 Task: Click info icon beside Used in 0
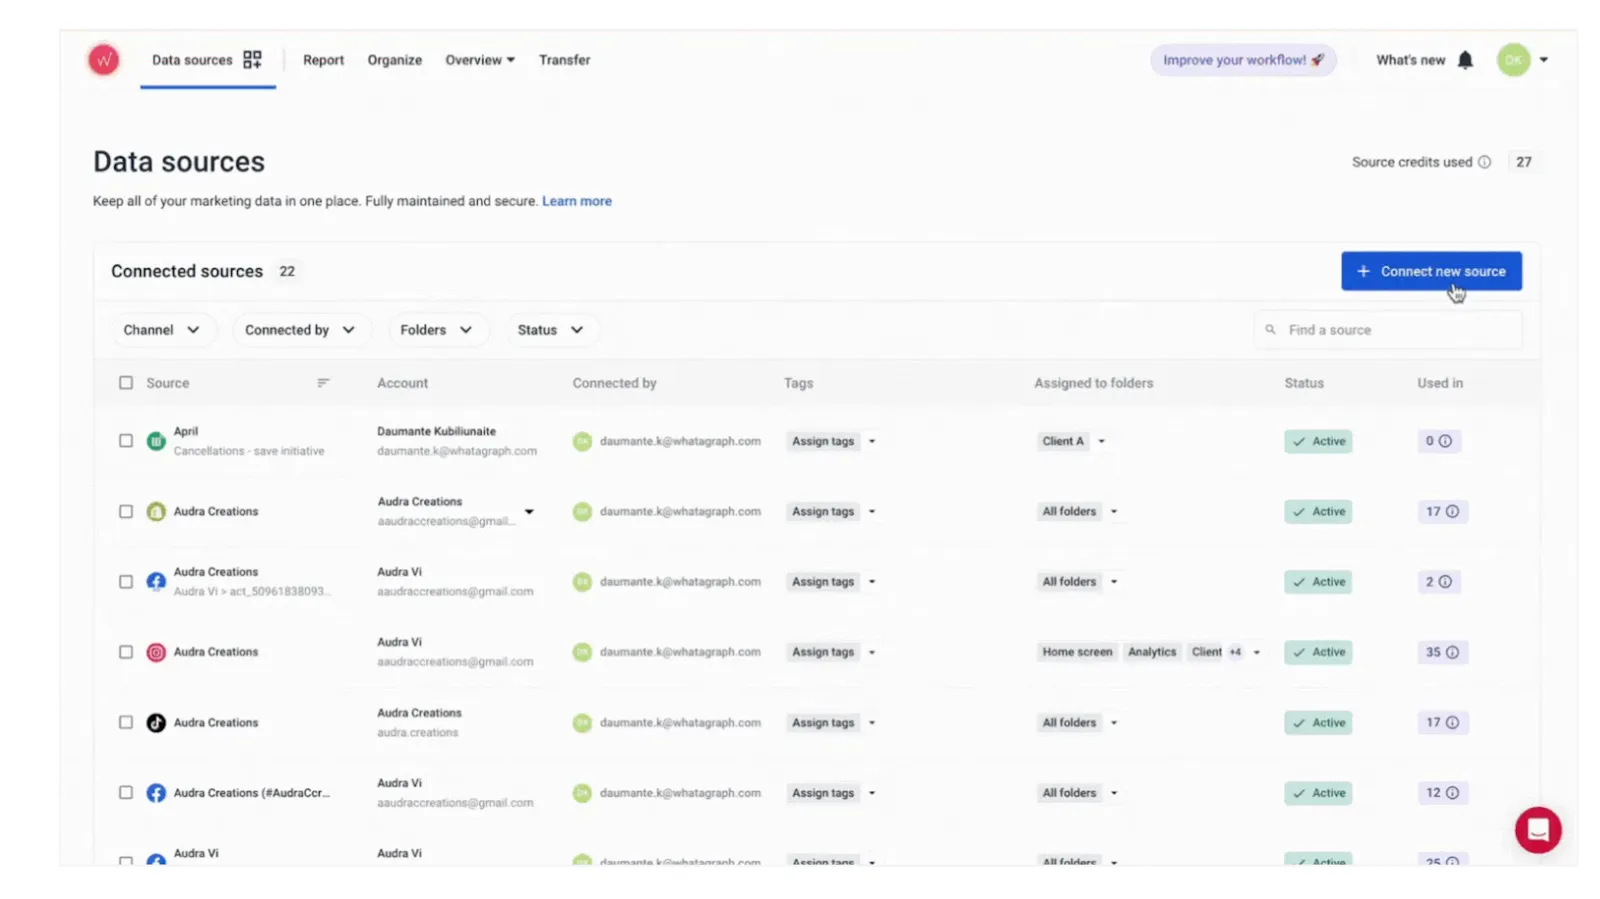click(x=1445, y=441)
